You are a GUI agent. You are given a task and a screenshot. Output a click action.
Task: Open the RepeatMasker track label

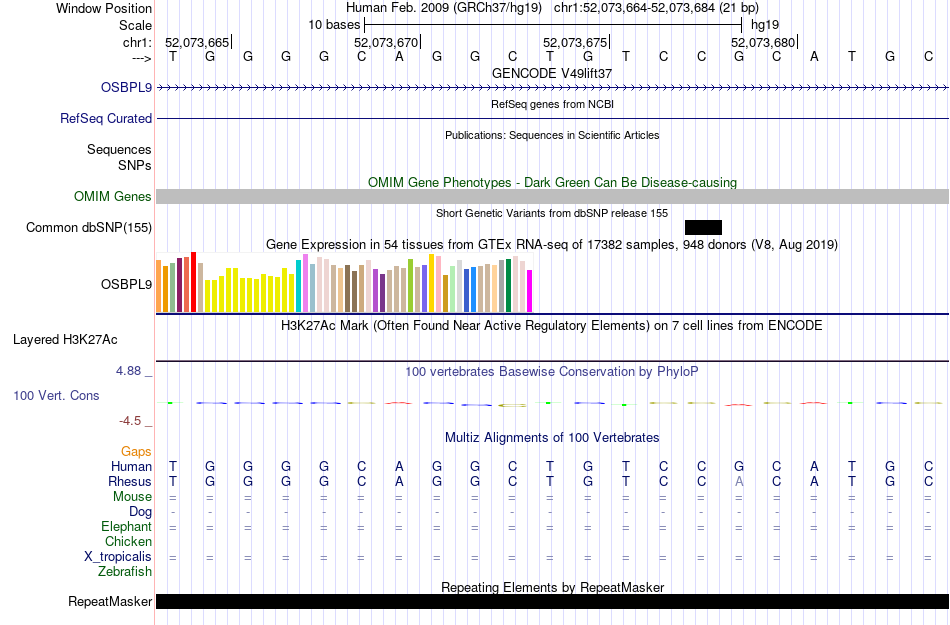[x=110, y=601]
